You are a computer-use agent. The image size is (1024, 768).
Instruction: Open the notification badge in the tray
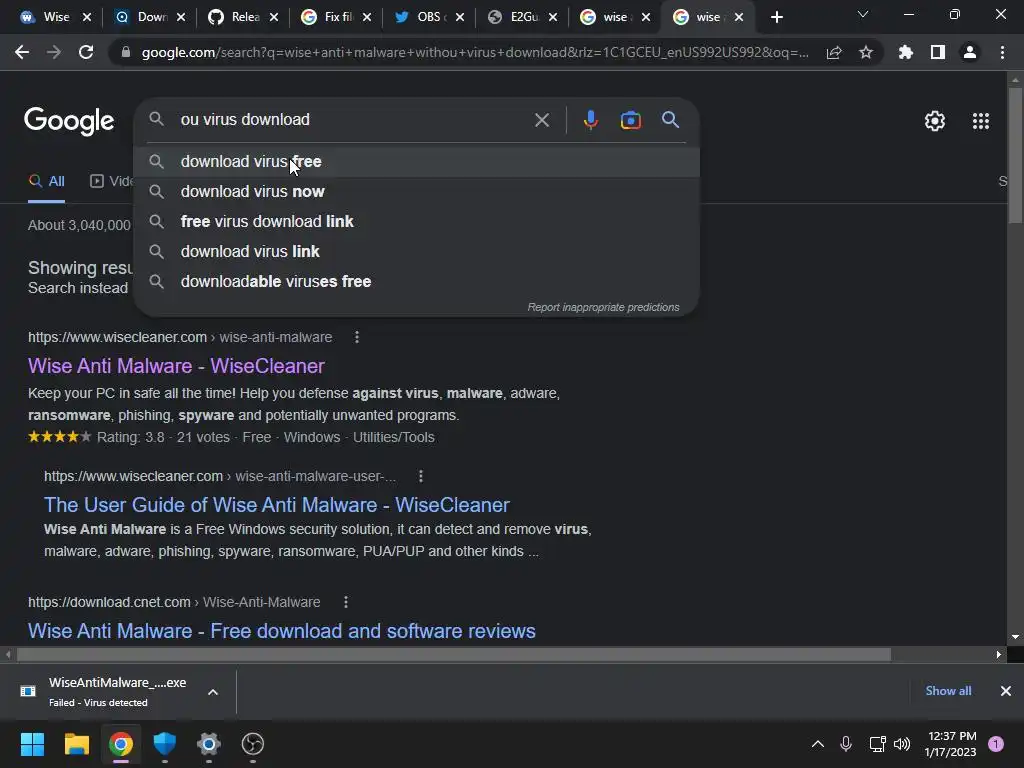pyautogui.click(x=996, y=744)
